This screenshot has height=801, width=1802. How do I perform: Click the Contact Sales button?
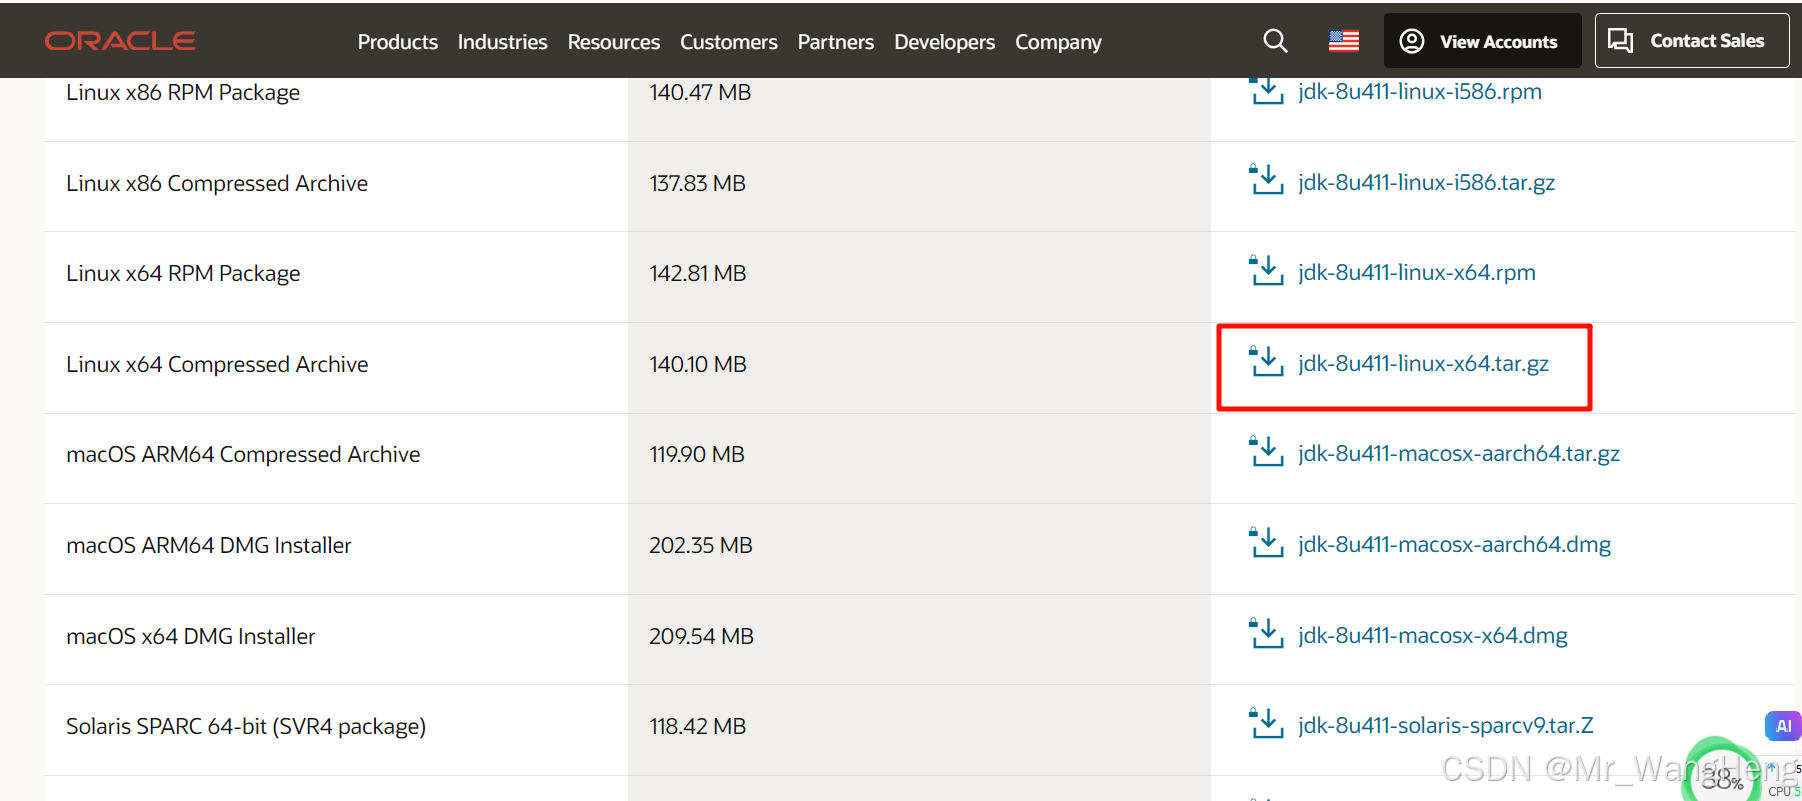[1692, 41]
